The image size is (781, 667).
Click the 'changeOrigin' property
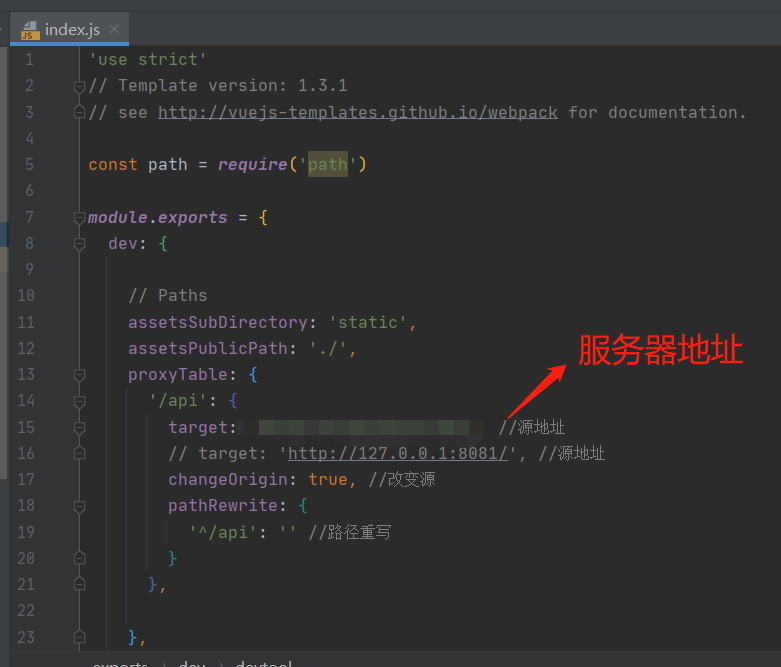[228, 479]
